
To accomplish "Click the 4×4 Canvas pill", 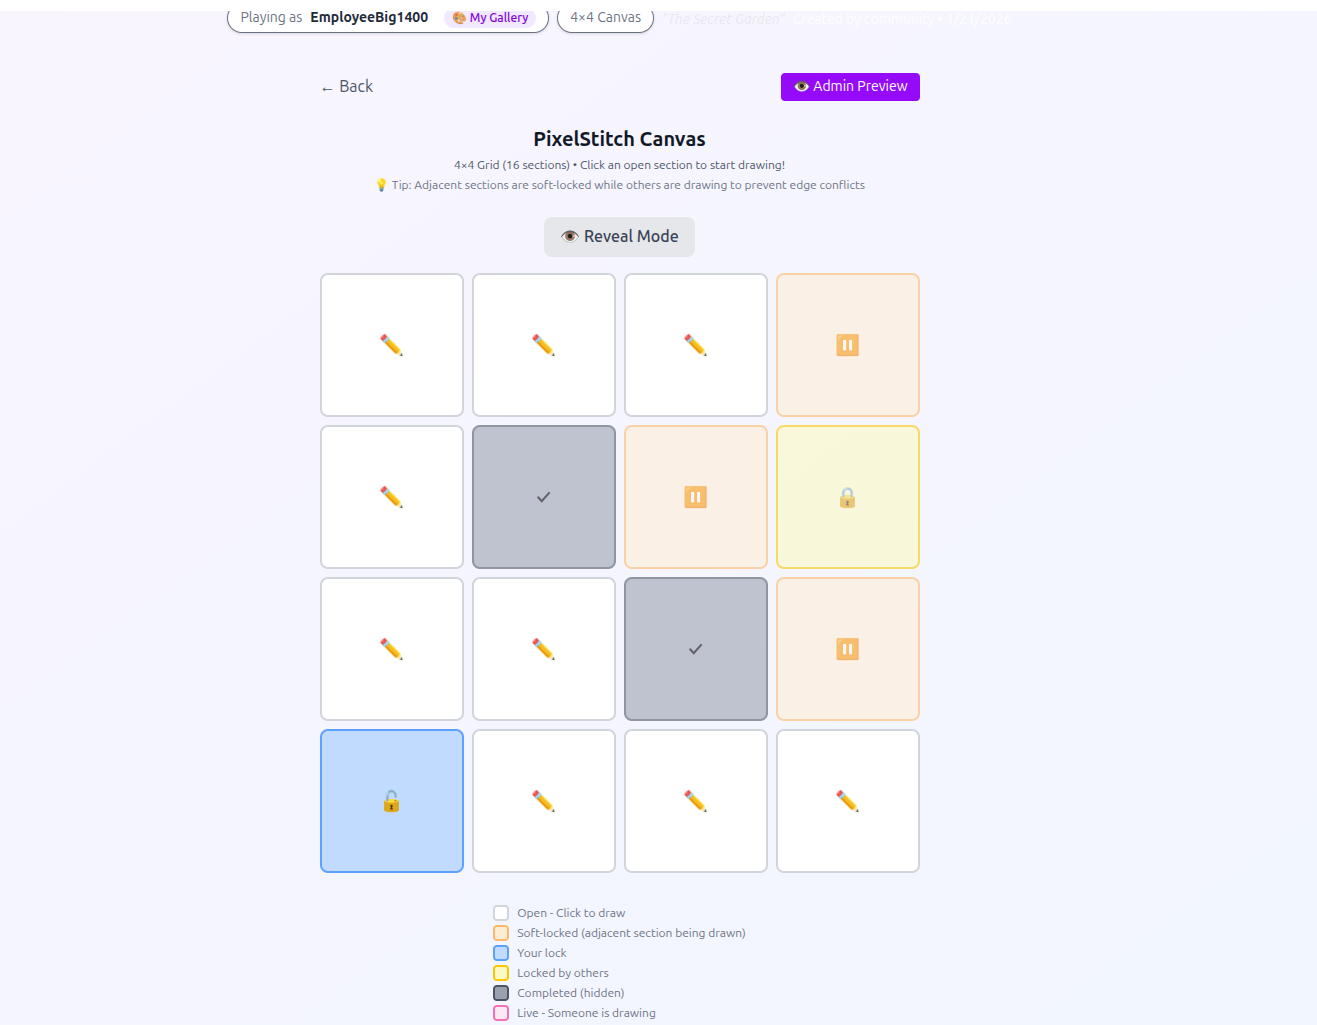I will click(x=605, y=18).
